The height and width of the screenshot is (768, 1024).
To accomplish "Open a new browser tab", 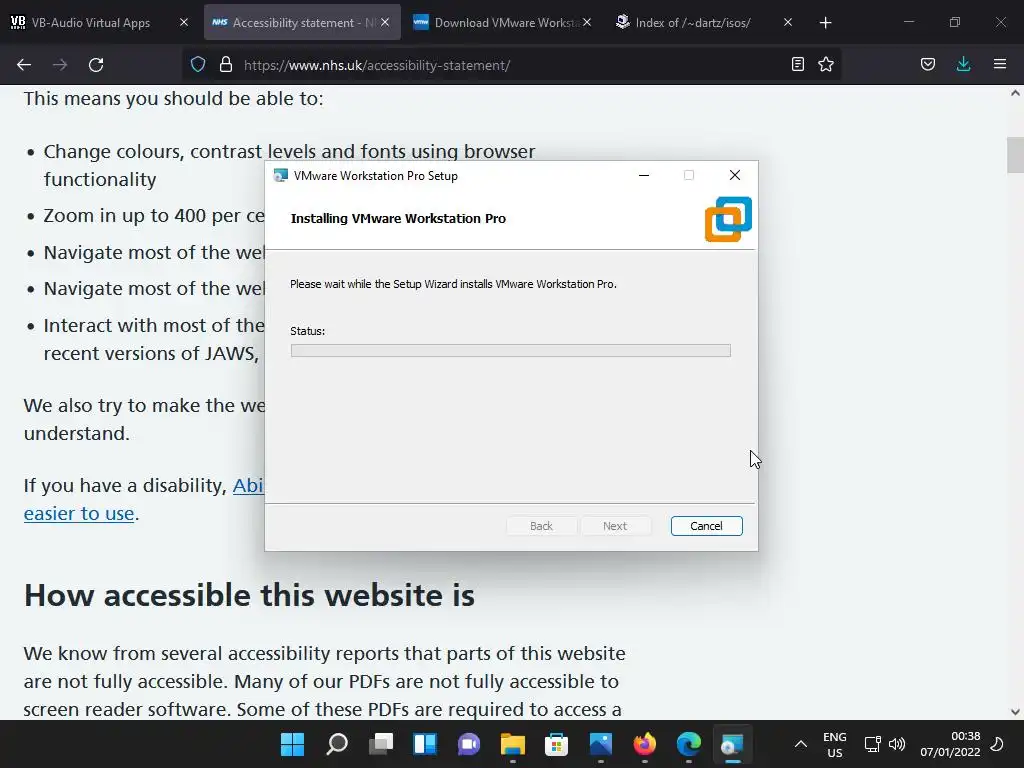I will tap(825, 23).
